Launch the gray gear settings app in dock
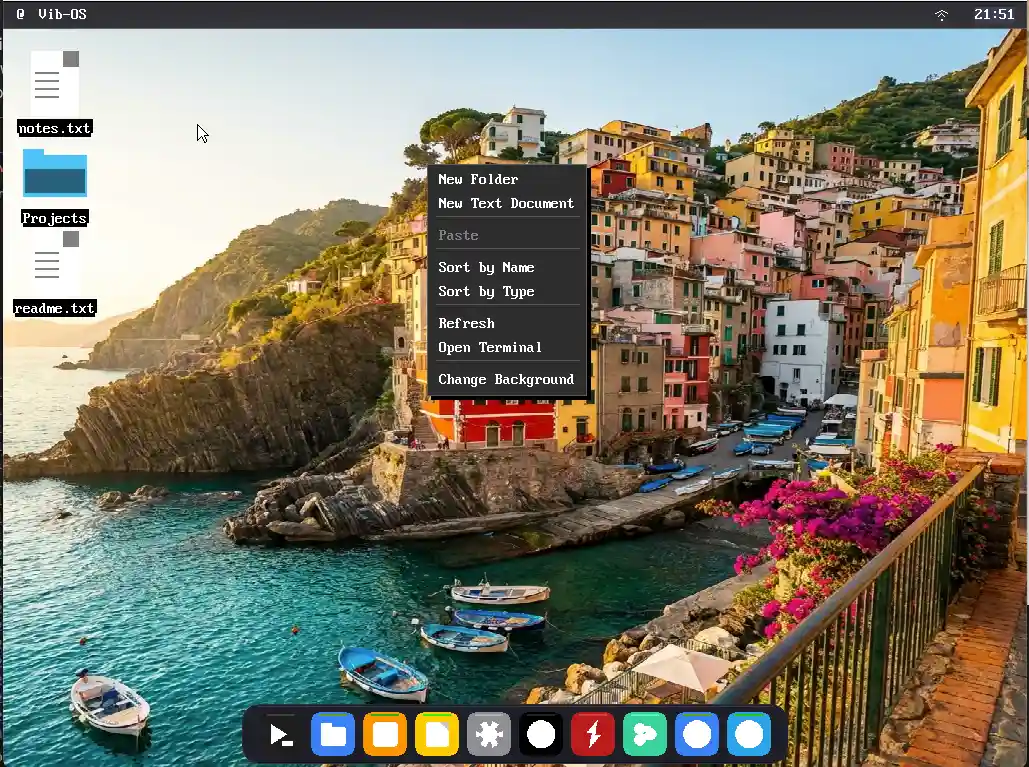1029x767 pixels. click(x=488, y=734)
